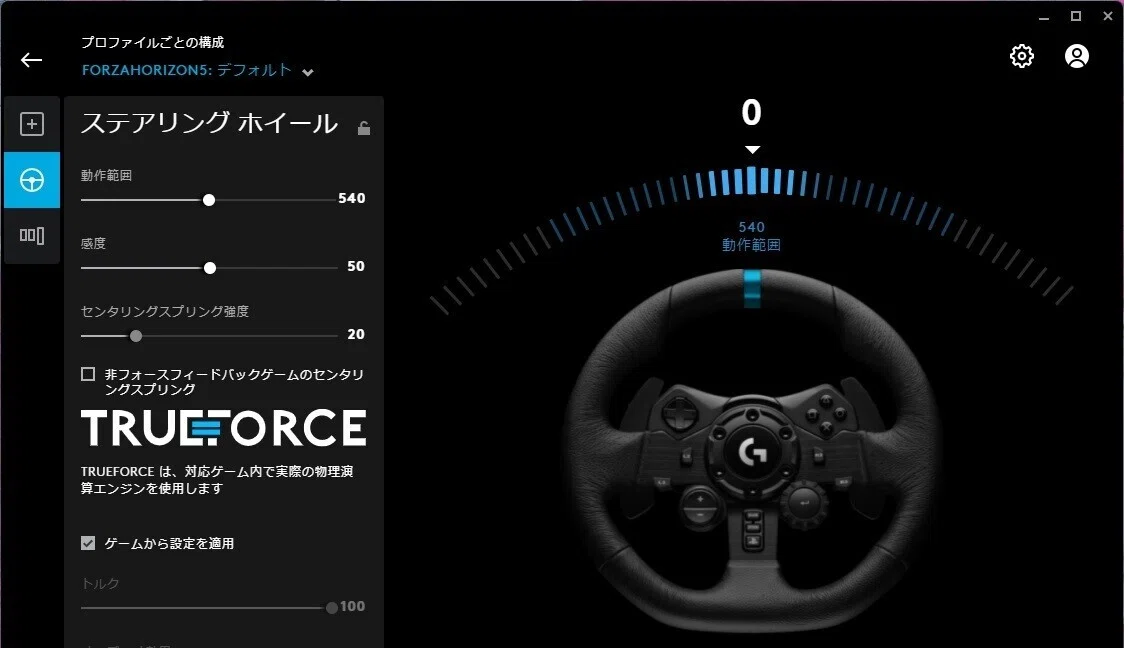Minimize the G HUB window
The height and width of the screenshot is (648, 1124).
pos(1044,17)
